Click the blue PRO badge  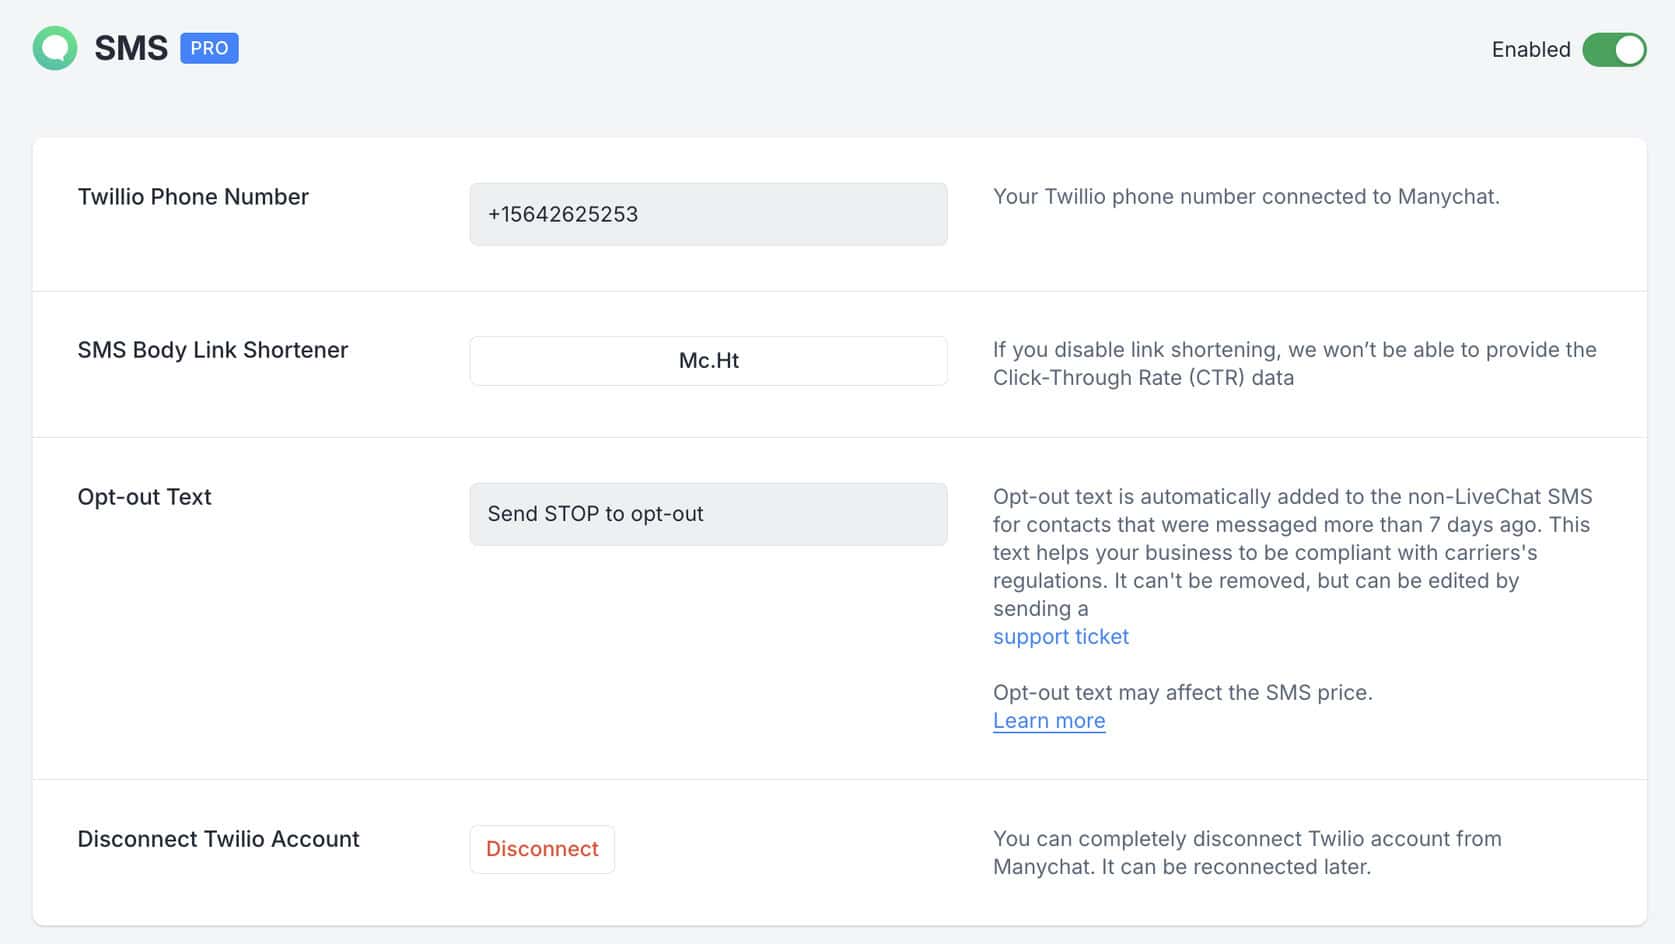[x=209, y=48]
